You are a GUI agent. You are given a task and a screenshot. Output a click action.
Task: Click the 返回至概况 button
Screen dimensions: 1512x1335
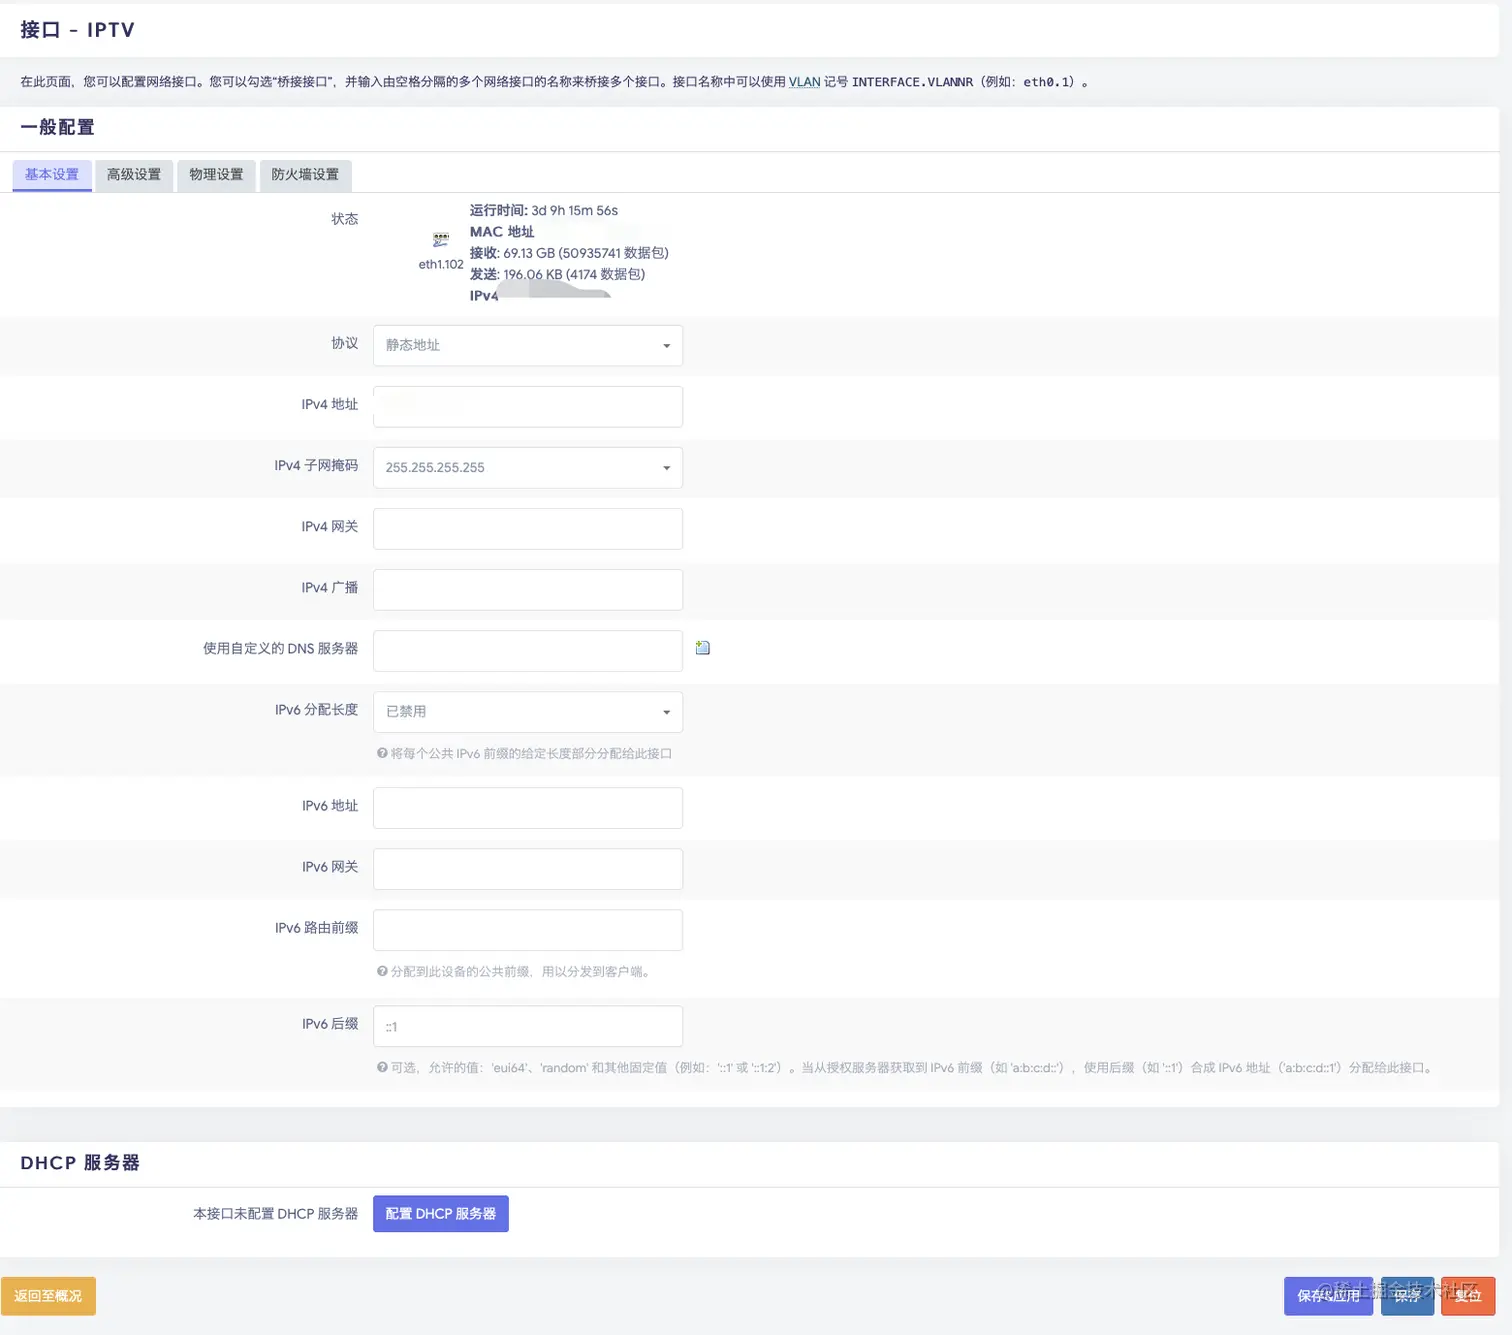click(x=48, y=1296)
